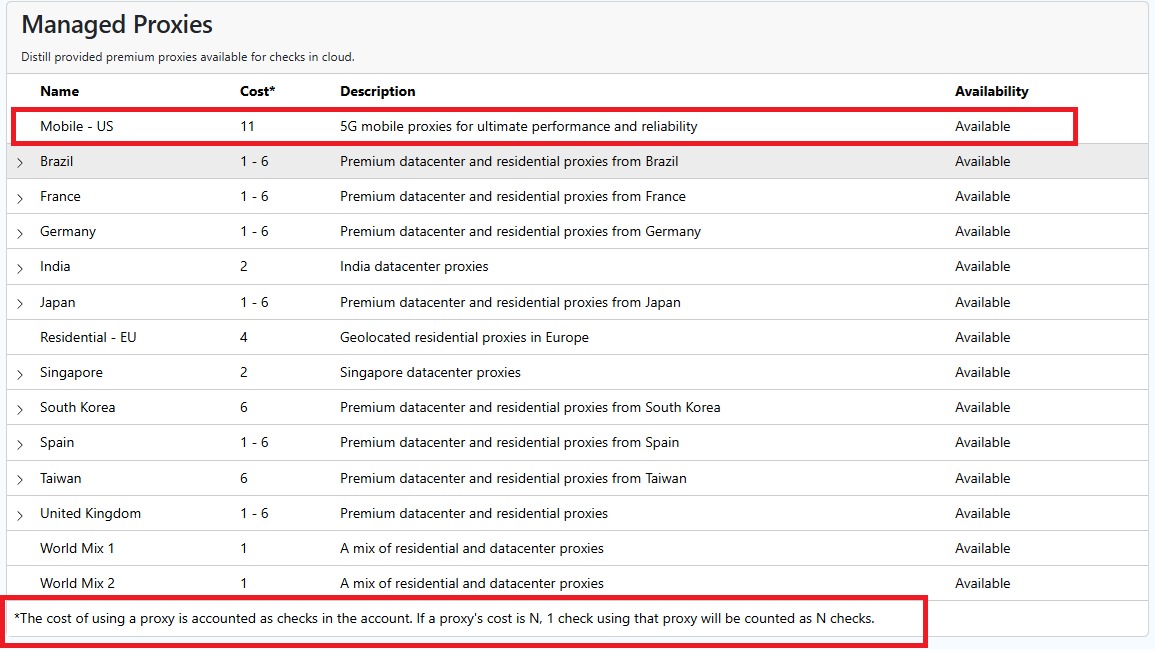This screenshot has height=652, width=1155.
Task: Expand the India proxy row chevron
Action: click(x=20, y=267)
